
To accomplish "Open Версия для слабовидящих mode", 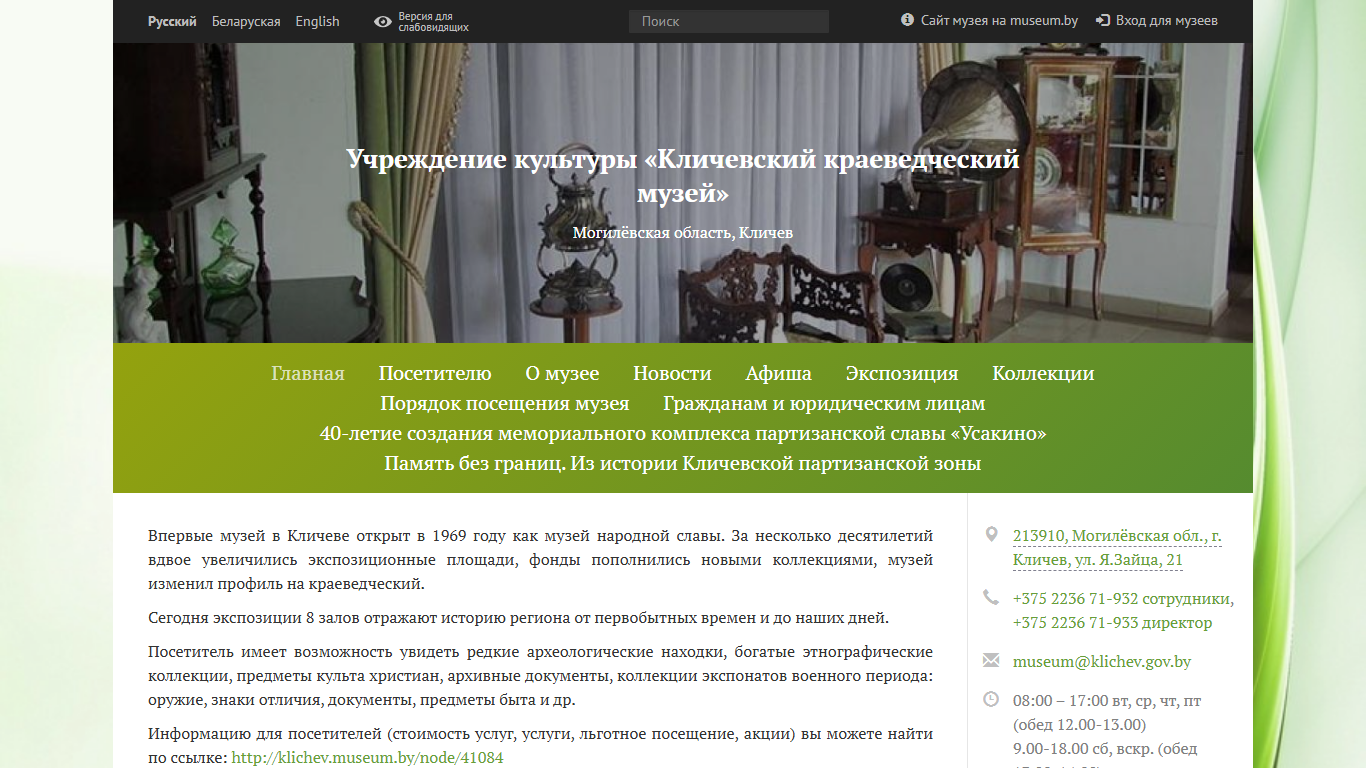I will (433, 22).
